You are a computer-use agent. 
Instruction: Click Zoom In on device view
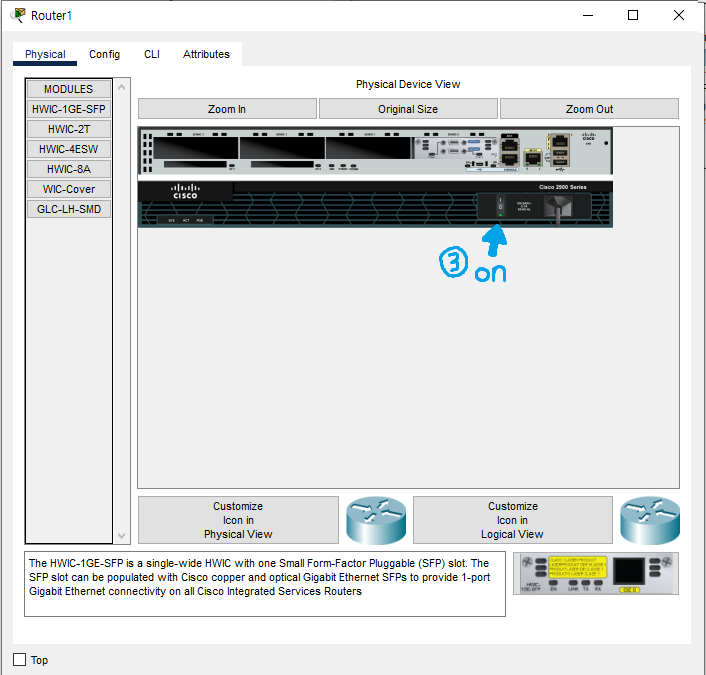coord(227,109)
